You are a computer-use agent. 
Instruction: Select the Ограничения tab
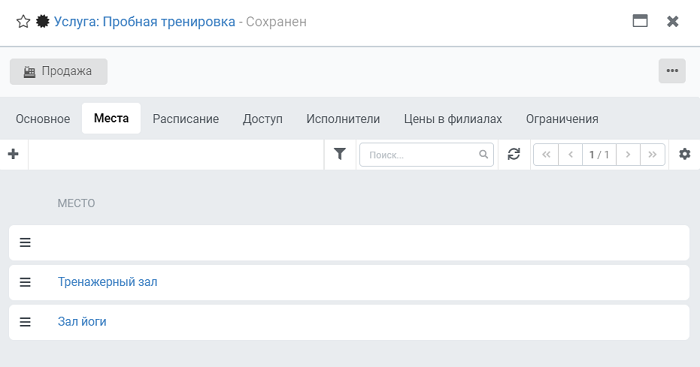tap(562, 119)
